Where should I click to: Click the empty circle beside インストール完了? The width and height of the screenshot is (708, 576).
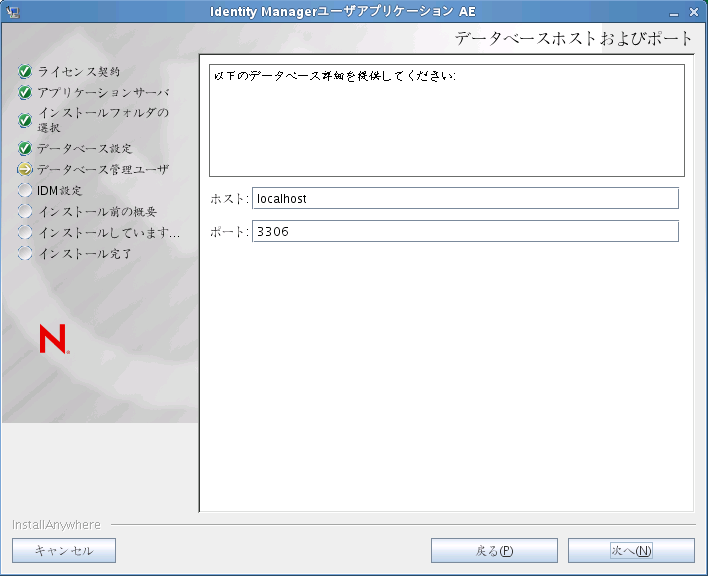pos(25,253)
